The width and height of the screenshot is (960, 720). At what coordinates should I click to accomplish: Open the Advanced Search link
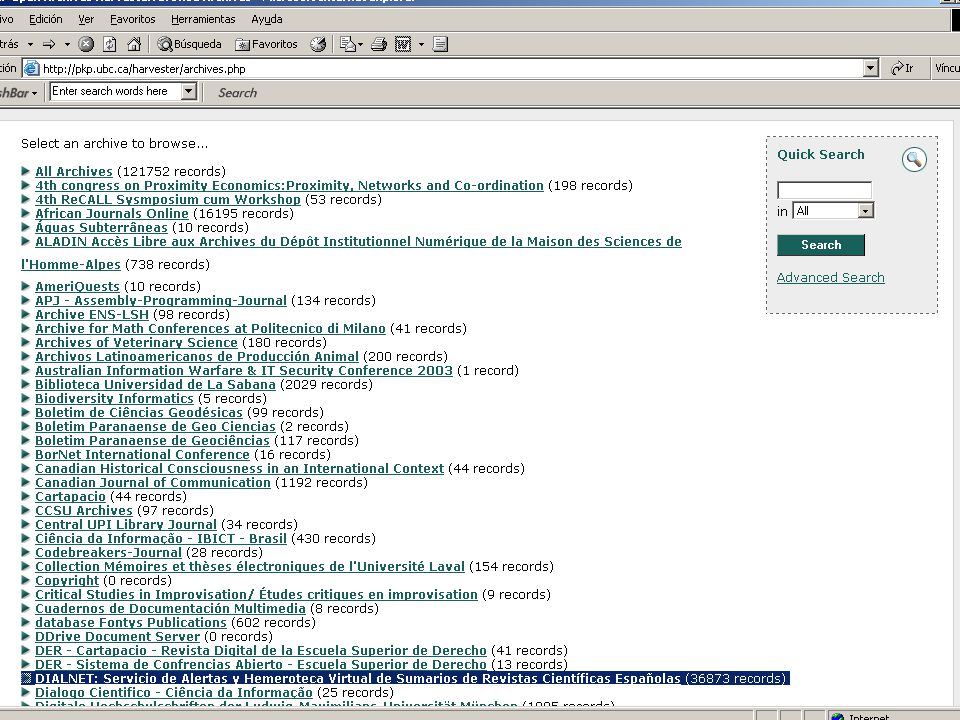click(x=830, y=277)
